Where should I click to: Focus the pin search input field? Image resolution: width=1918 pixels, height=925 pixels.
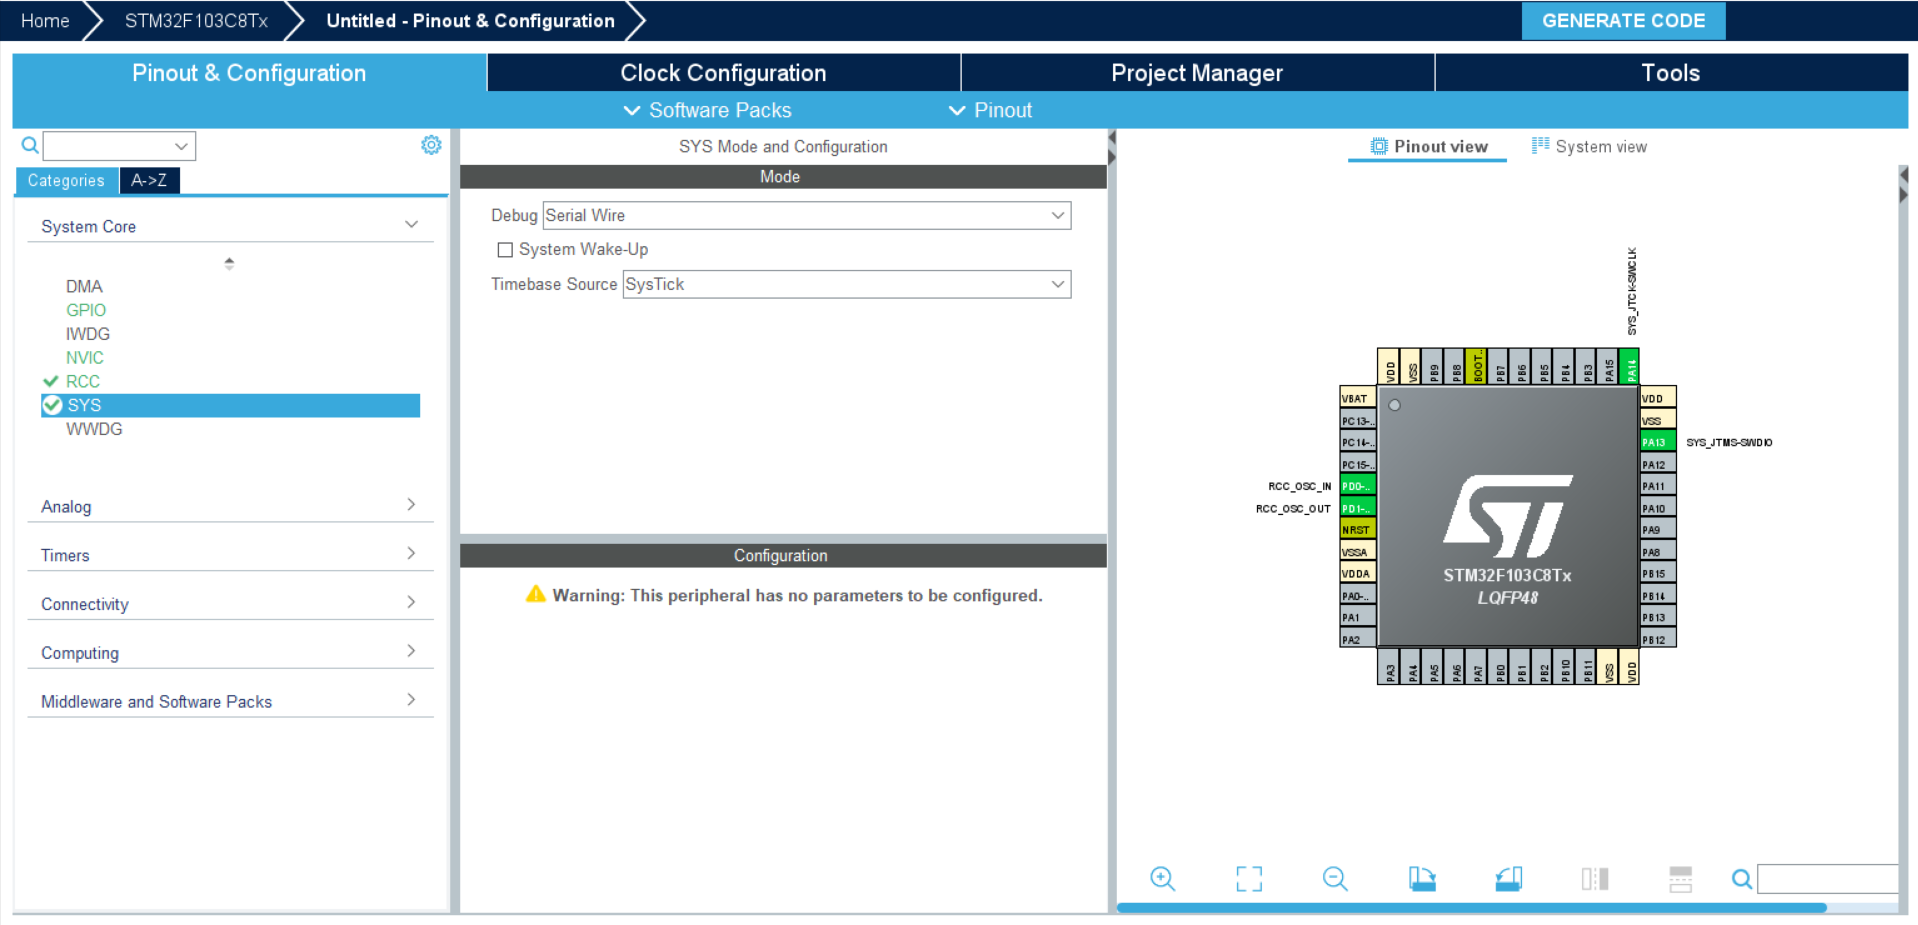[x=1827, y=879]
